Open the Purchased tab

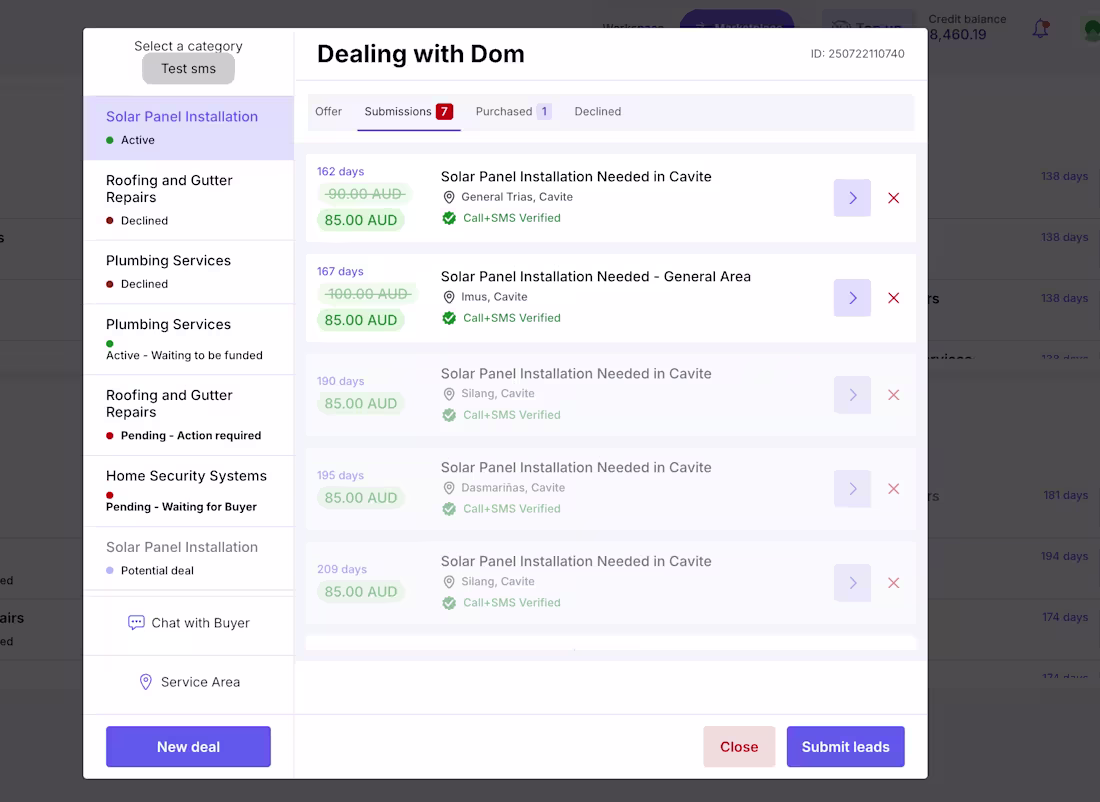513,112
